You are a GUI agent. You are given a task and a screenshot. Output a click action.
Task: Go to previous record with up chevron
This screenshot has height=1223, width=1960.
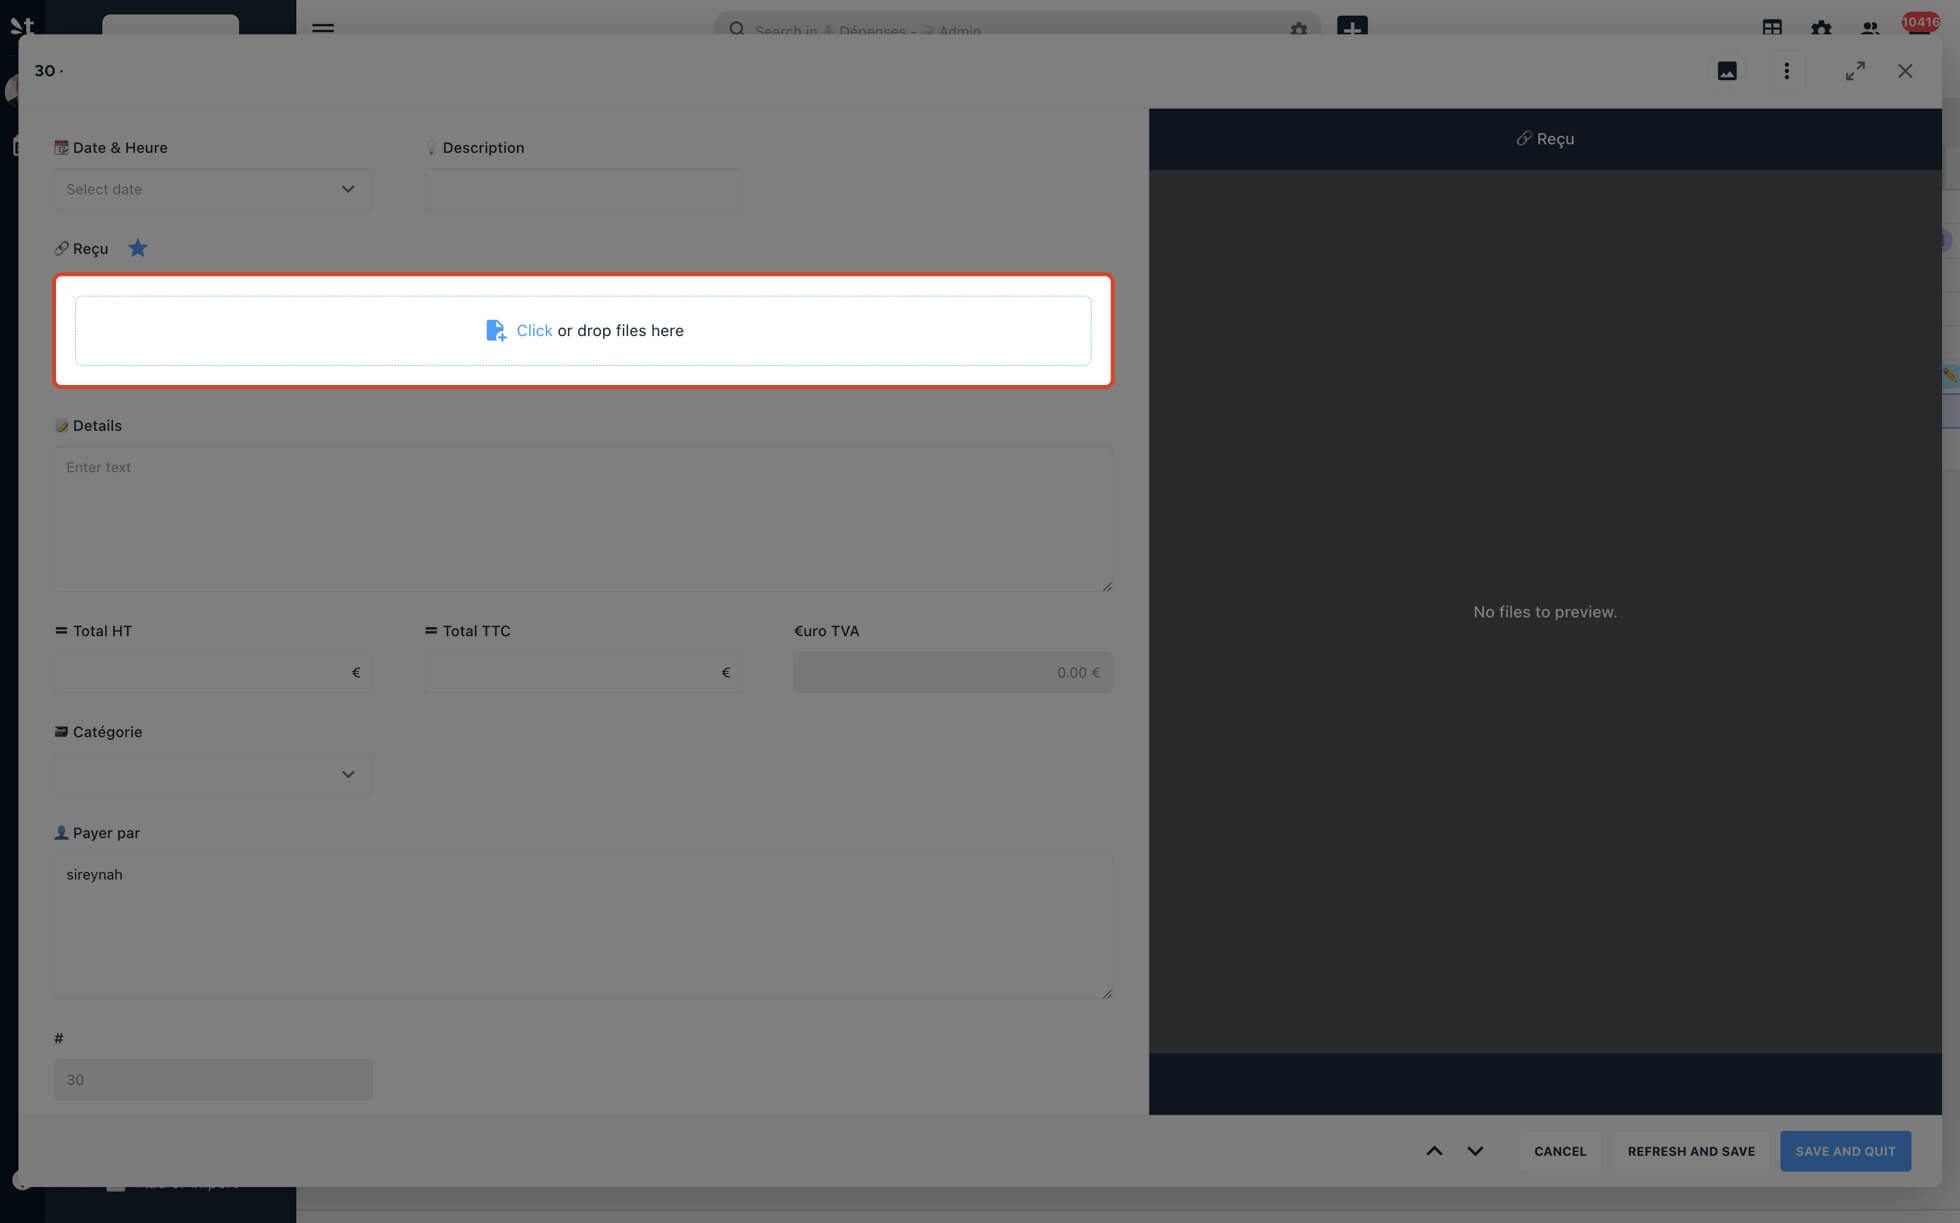coord(1434,1151)
